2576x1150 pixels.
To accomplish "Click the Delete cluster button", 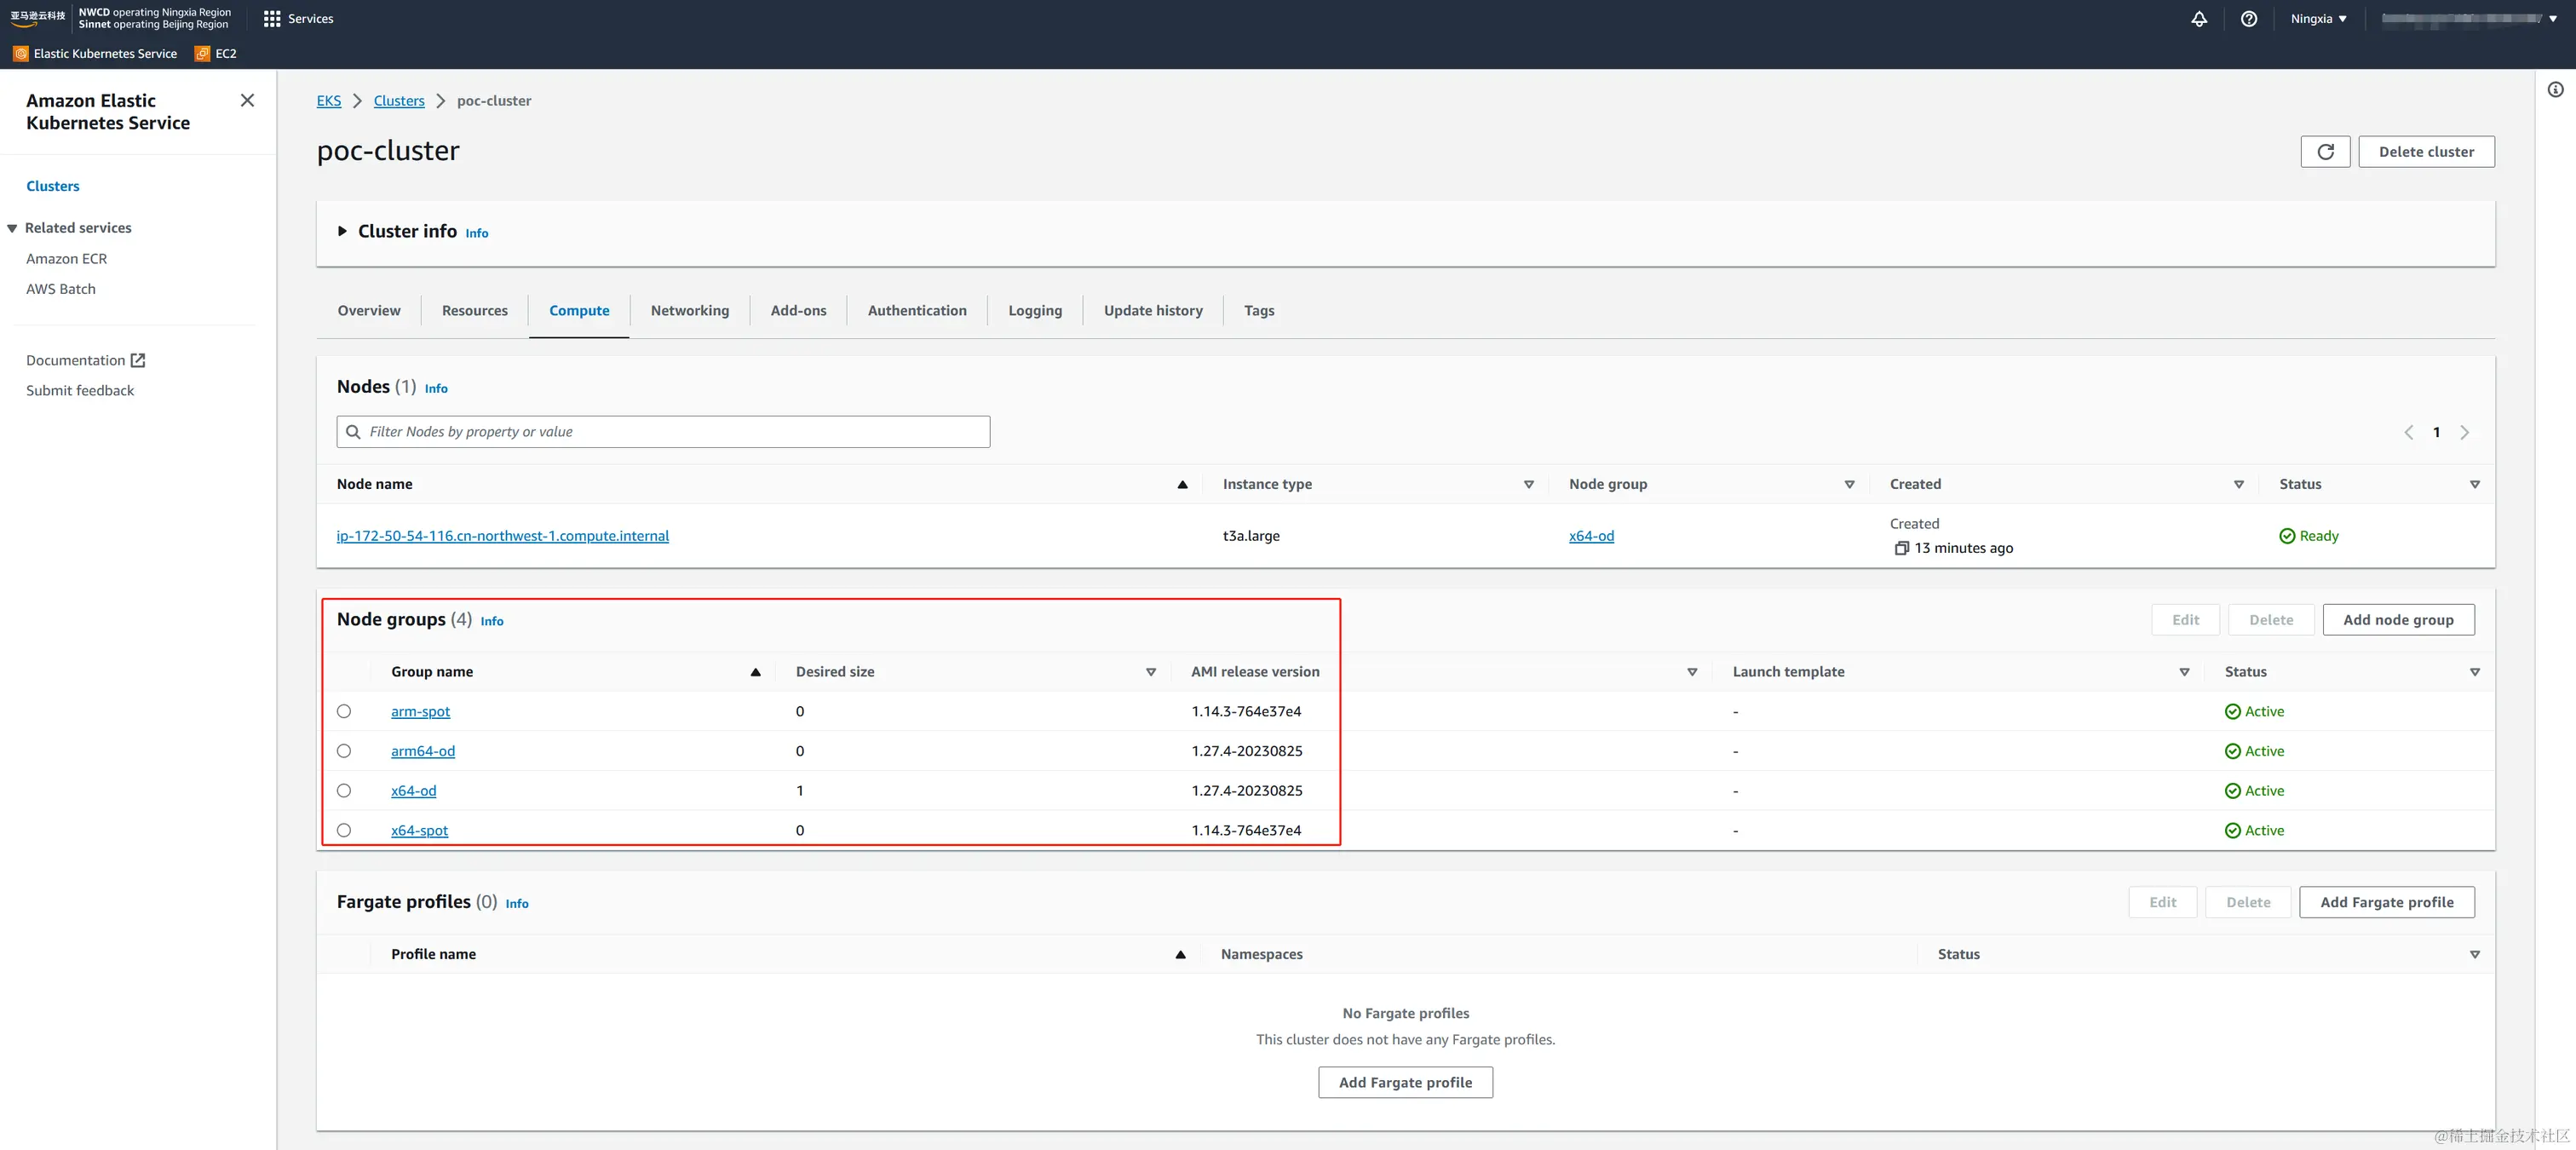I will (x=2426, y=152).
